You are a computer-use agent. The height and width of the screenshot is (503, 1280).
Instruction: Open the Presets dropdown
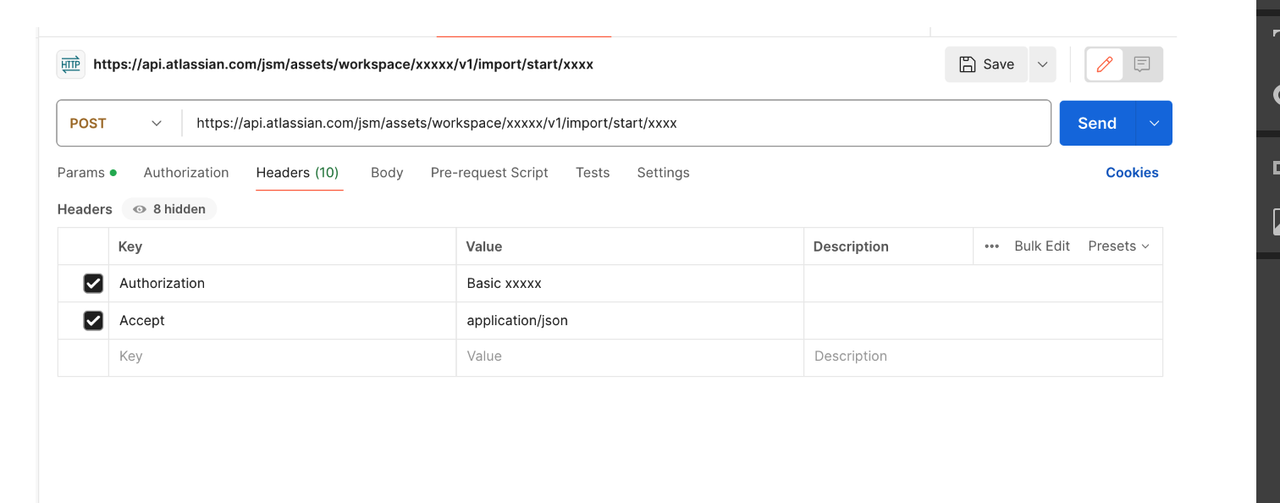(x=1118, y=246)
